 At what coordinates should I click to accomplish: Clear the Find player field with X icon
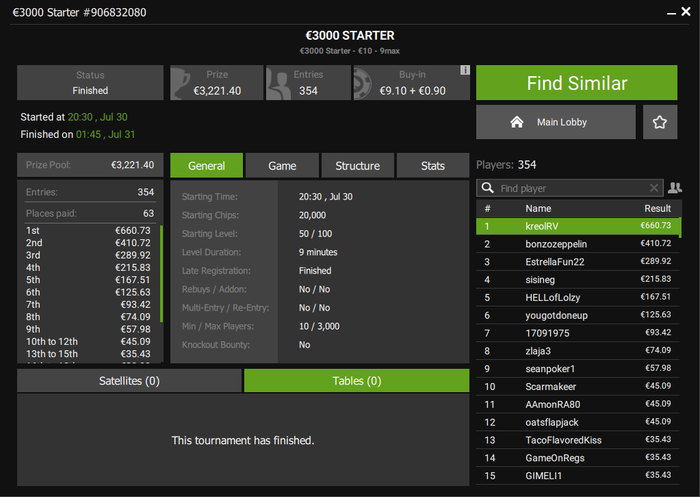(654, 188)
